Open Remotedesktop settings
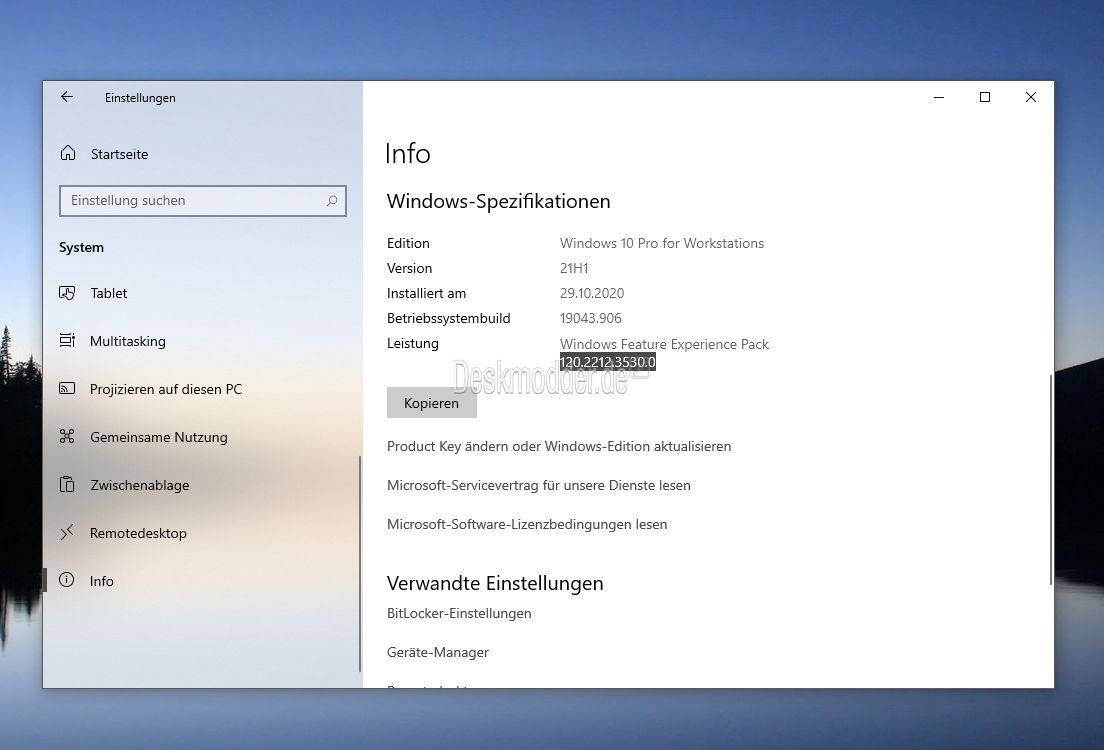The width and height of the screenshot is (1104, 750). pyautogui.click(x=138, y=533)
